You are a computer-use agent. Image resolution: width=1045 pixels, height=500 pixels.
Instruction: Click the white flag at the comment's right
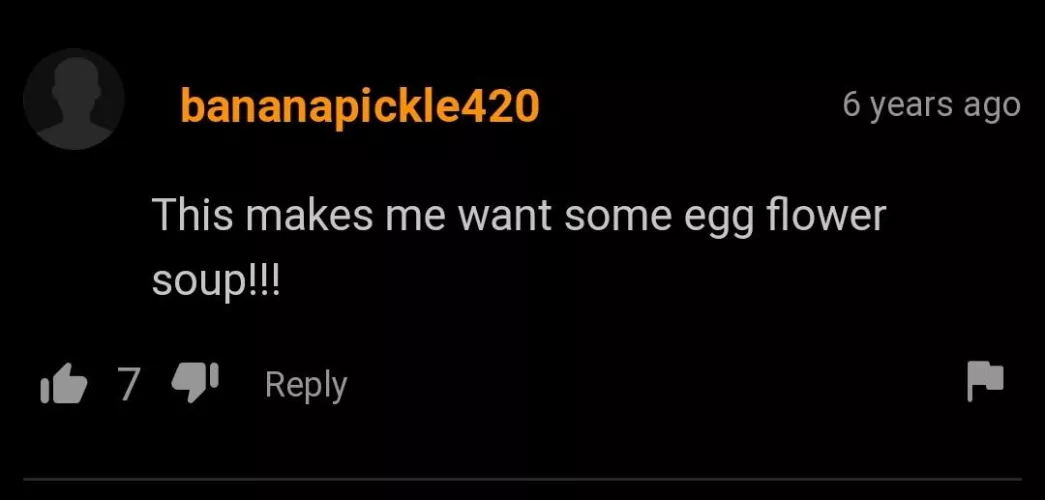[985, 383]
